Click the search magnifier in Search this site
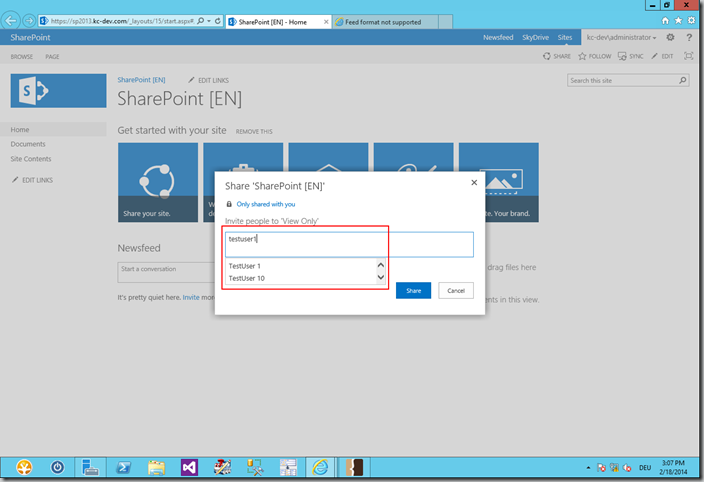This screenshot has width=704, height=482. [x=682, y=80]
